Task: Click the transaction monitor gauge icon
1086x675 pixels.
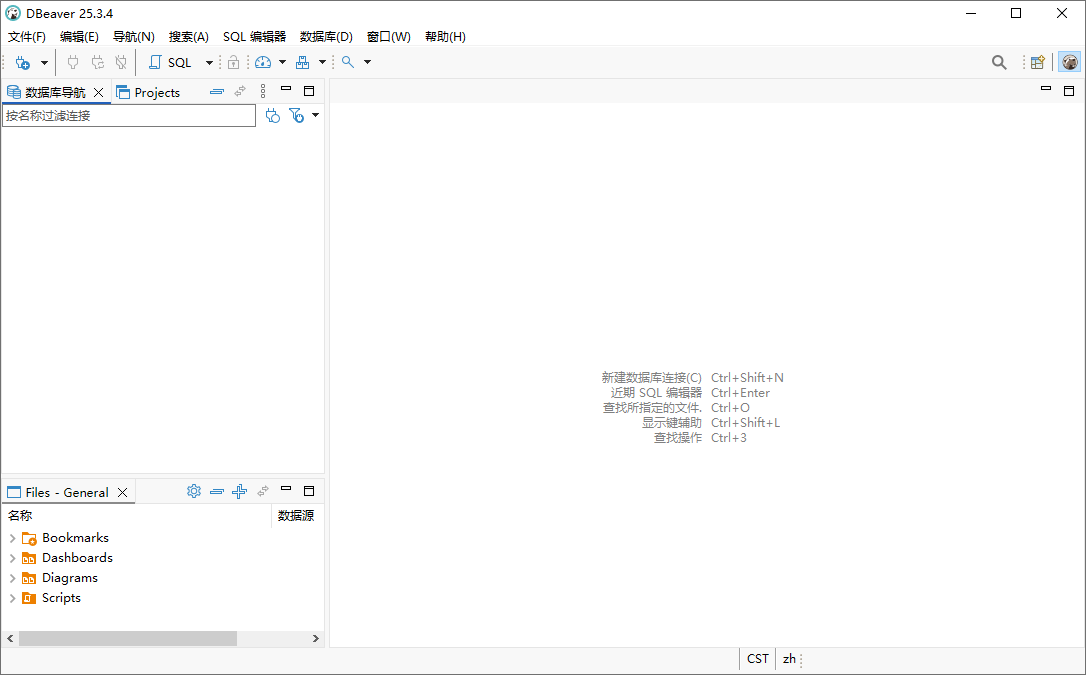Action: click(263, 62)
